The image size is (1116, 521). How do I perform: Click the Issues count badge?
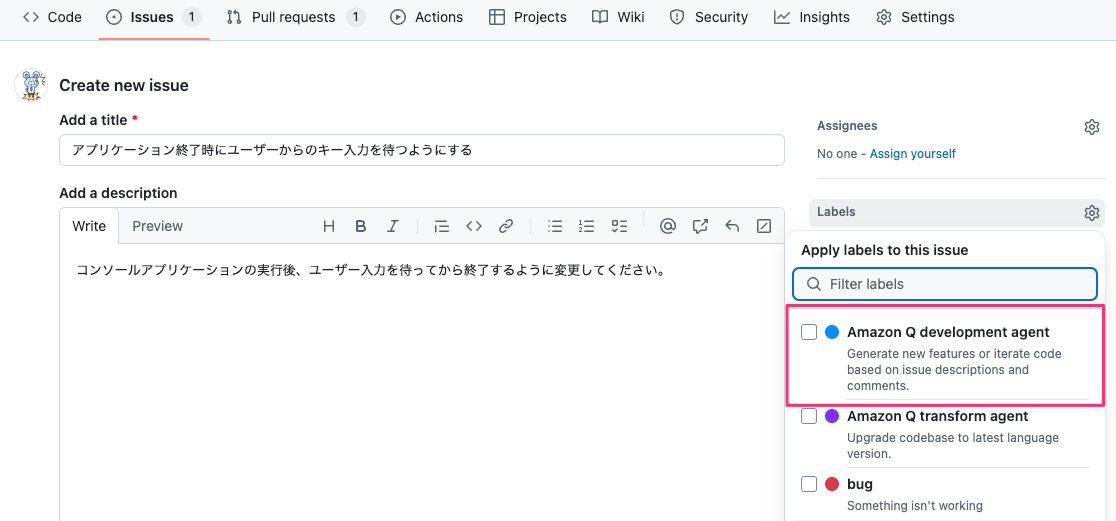pos(191,17)
